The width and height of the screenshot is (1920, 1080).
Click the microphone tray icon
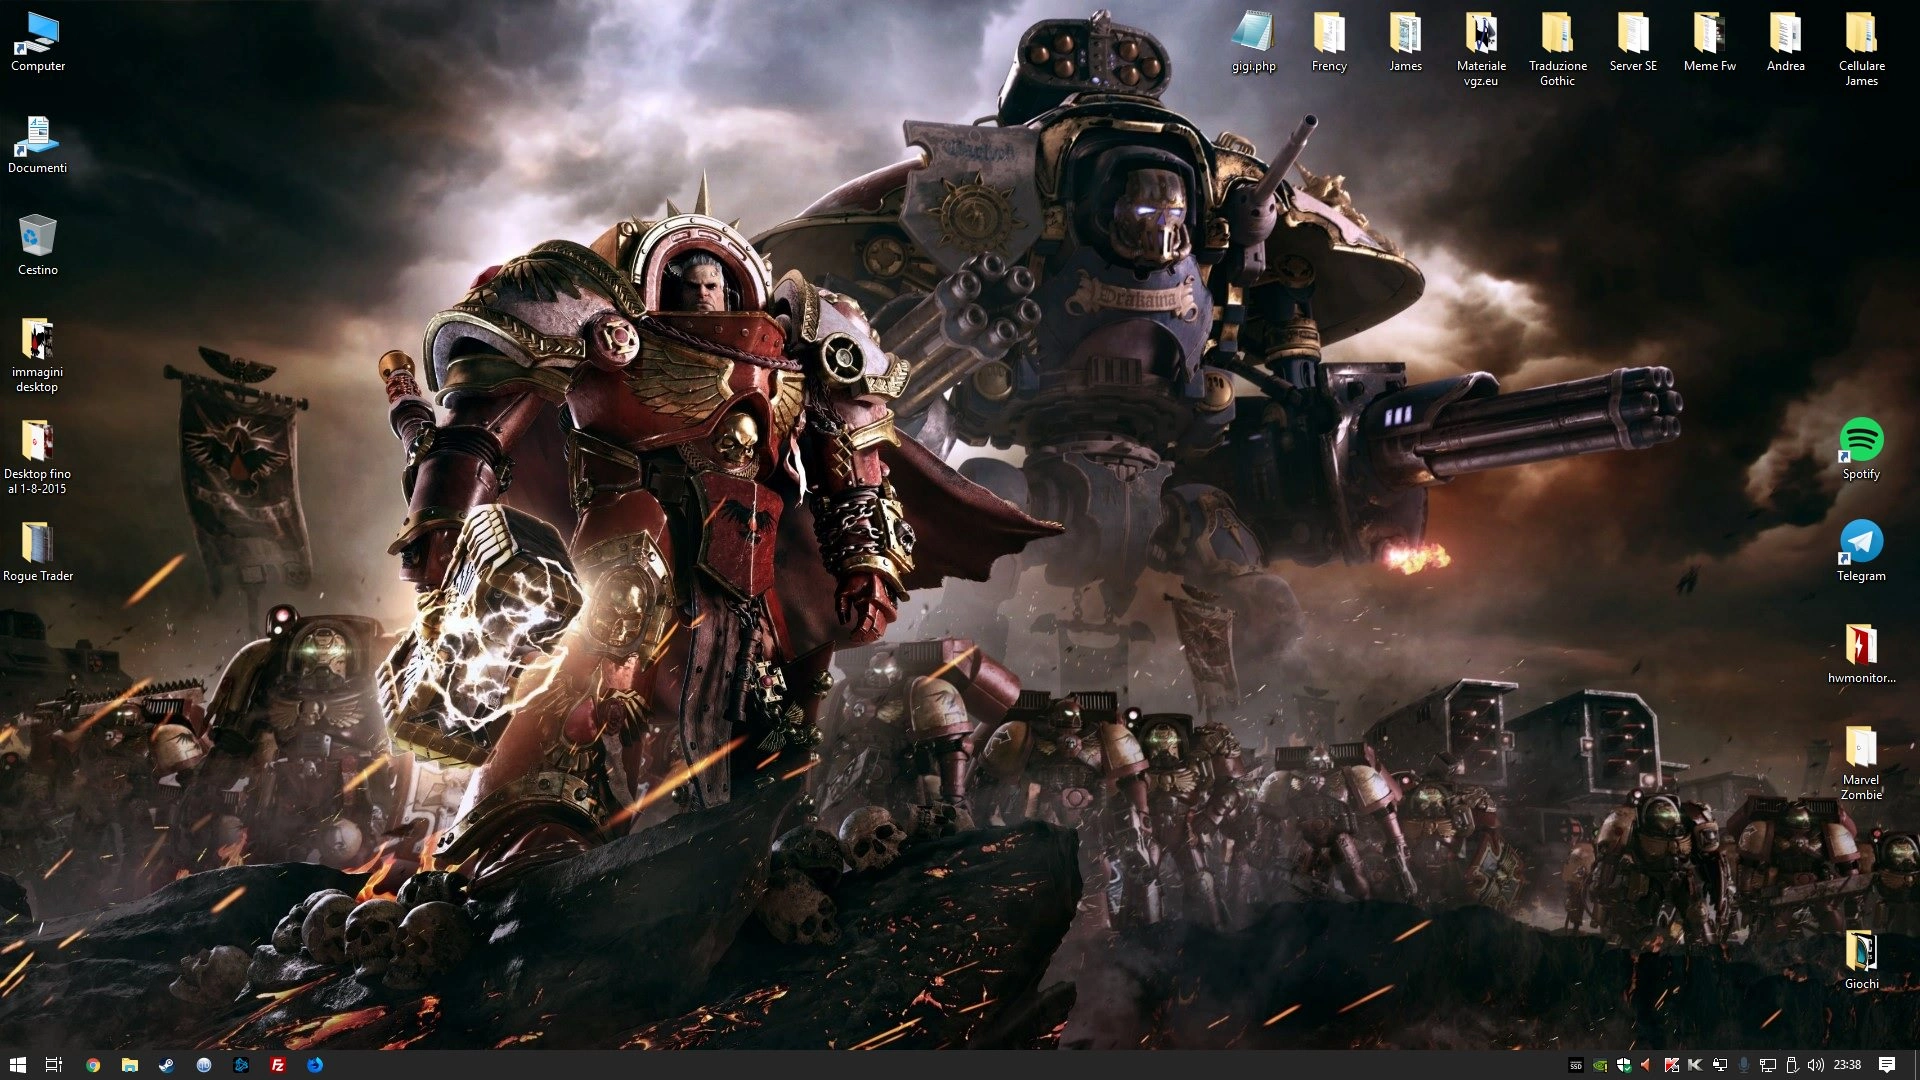click(x=1744, y=1065)
